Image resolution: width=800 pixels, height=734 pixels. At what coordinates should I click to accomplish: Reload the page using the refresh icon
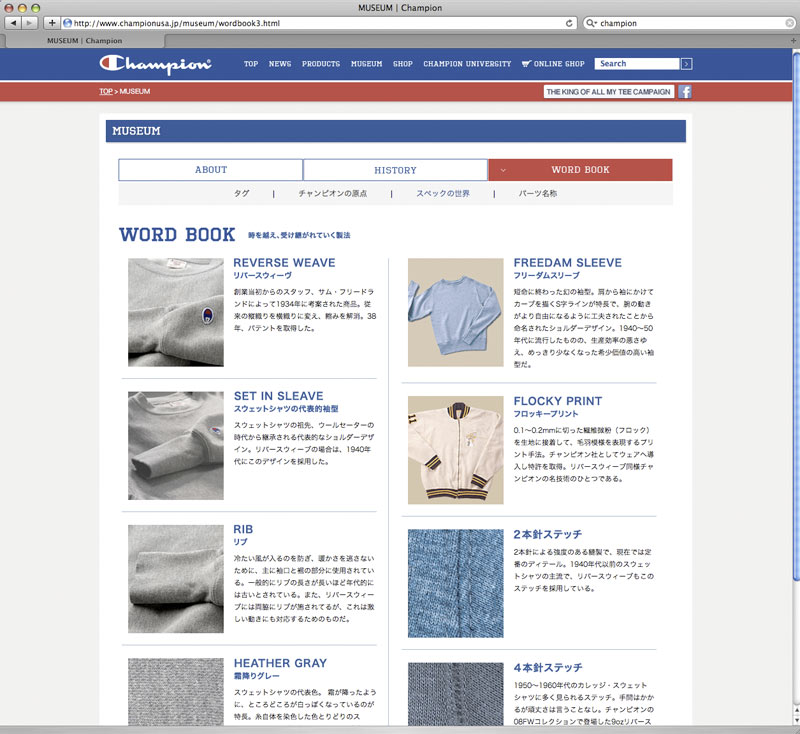coord(569,22)
